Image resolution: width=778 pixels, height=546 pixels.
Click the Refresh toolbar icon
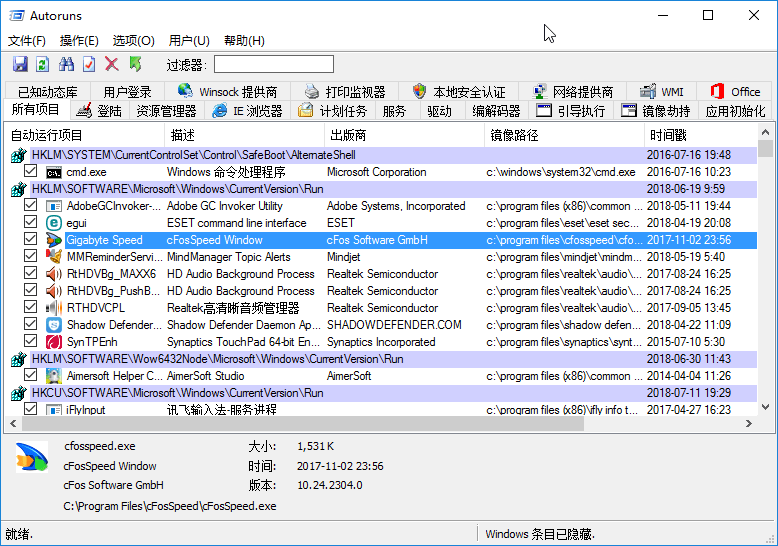tap(42, 64)
